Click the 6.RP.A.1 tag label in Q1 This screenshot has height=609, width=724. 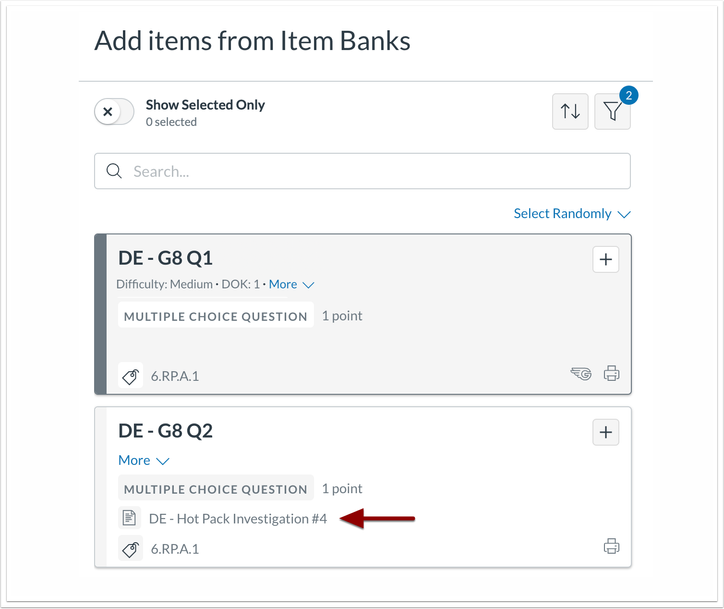(x=174, y=376)
